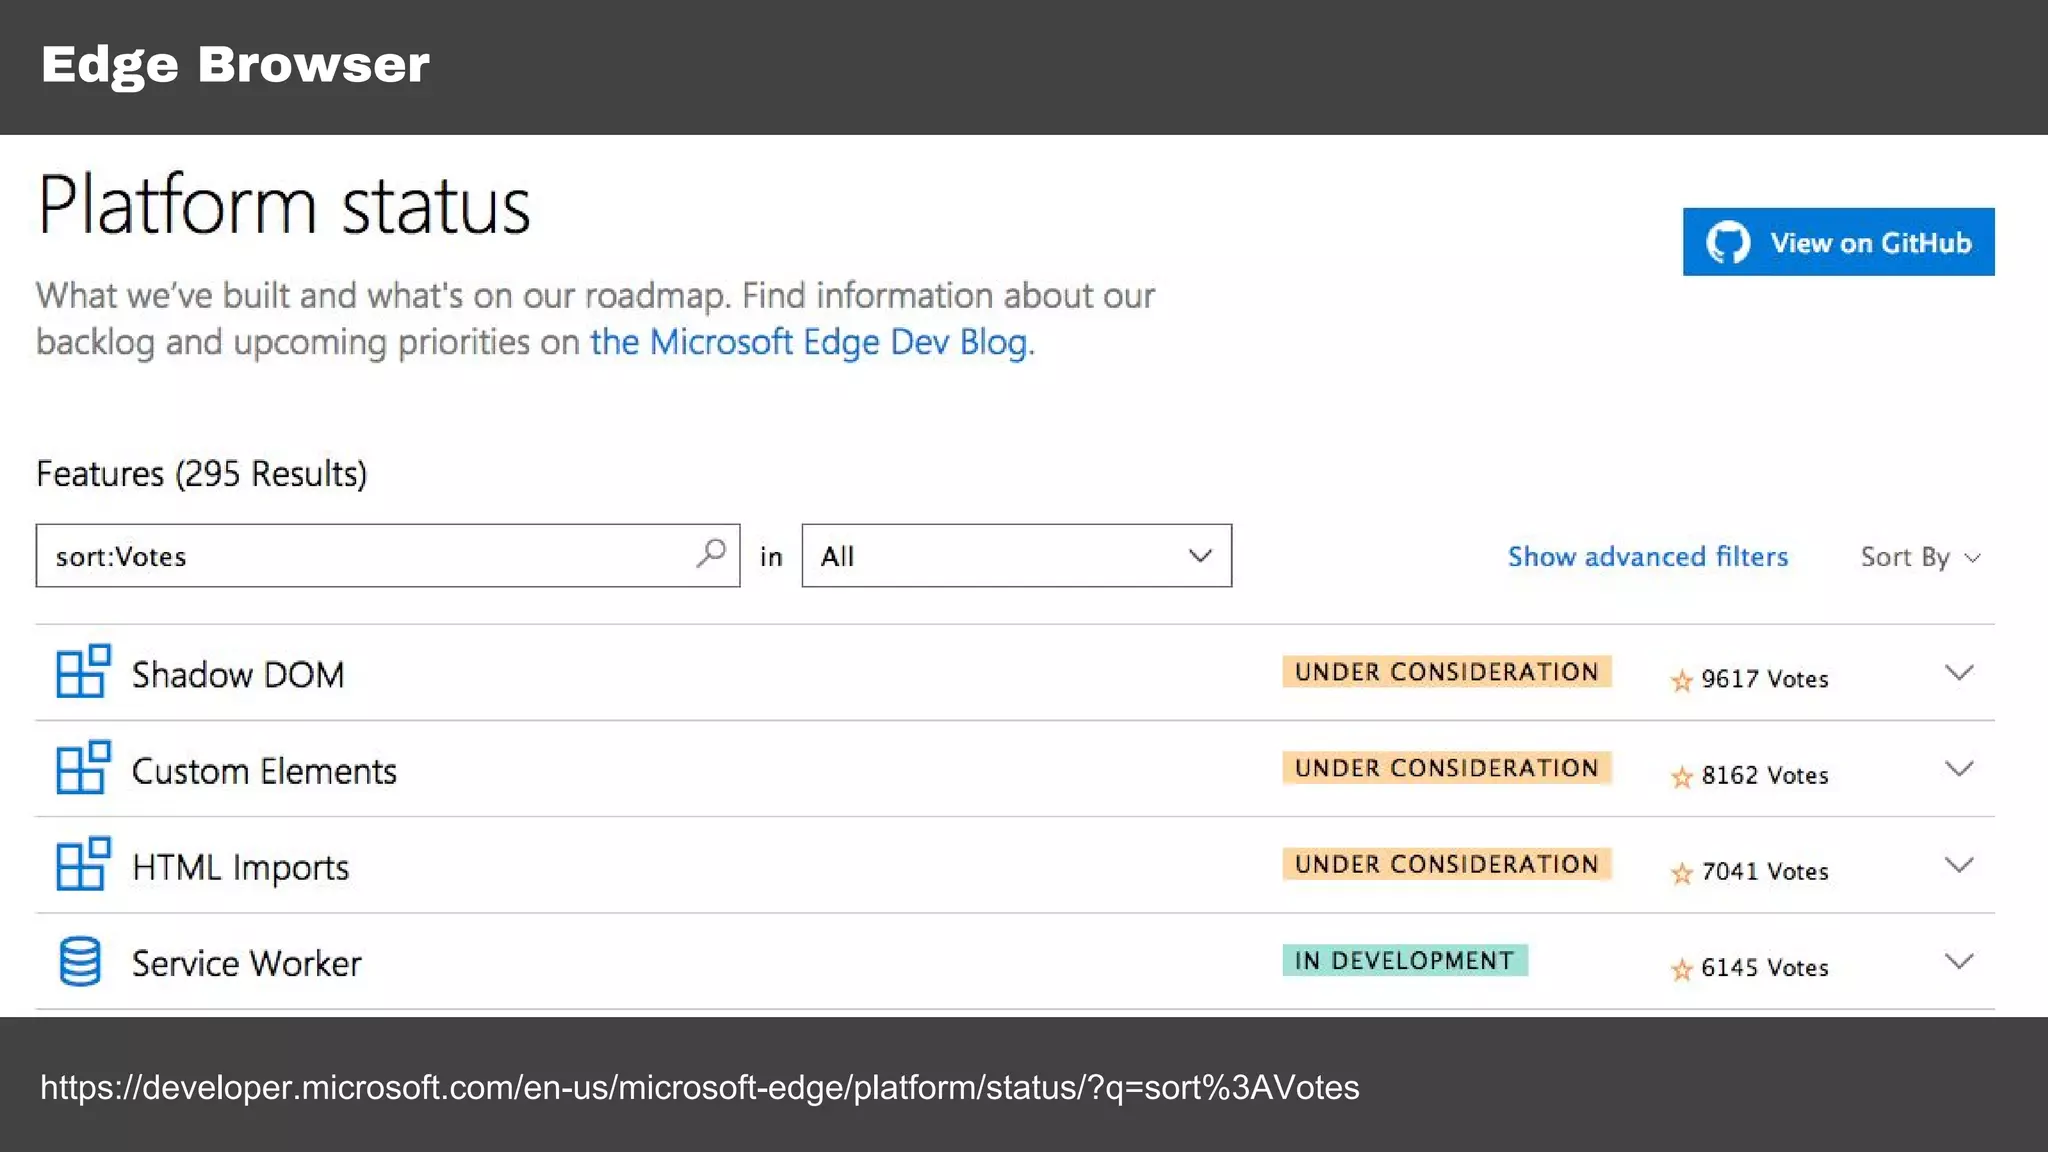Click View on GitHub button
This screenshot has height=1152, width=2048.
pyautogui.click(x=1838, y=242)
